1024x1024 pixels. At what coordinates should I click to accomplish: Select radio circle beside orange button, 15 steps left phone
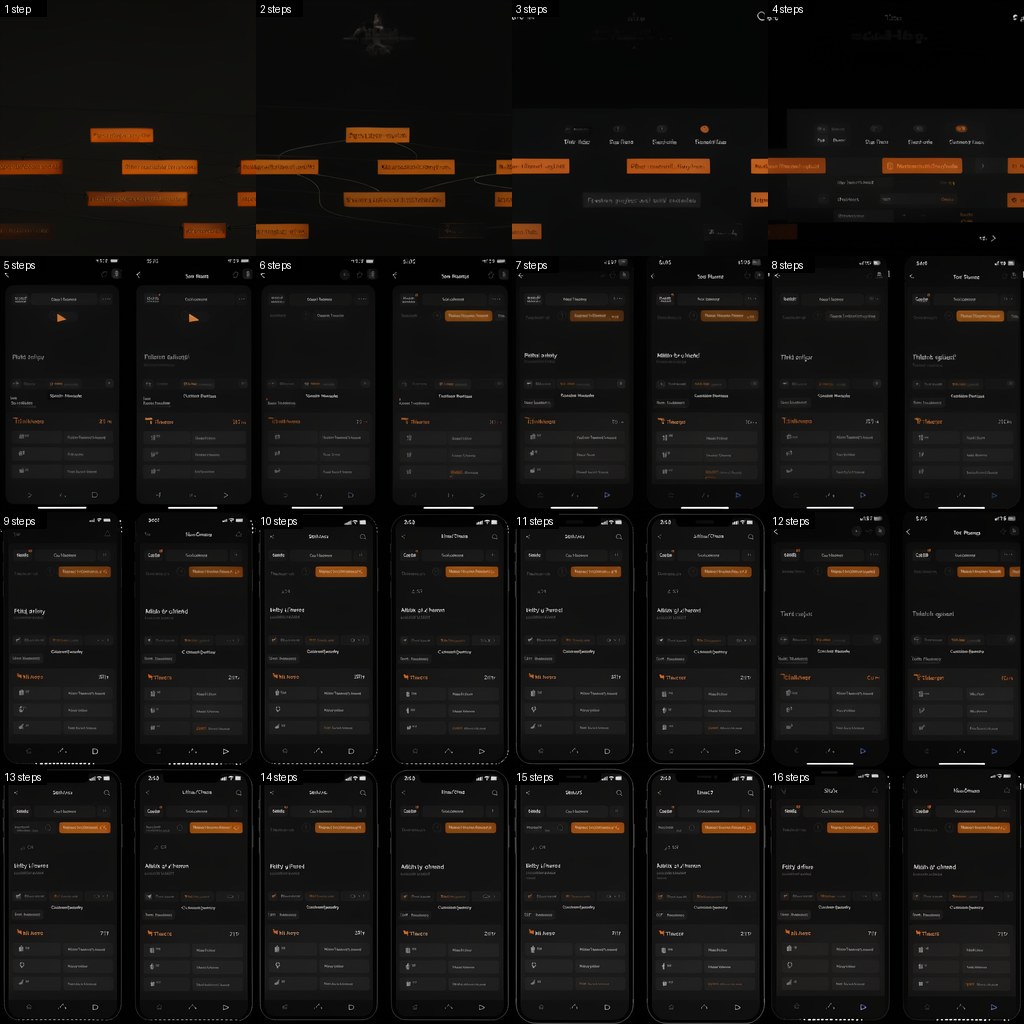click(561, 827)
